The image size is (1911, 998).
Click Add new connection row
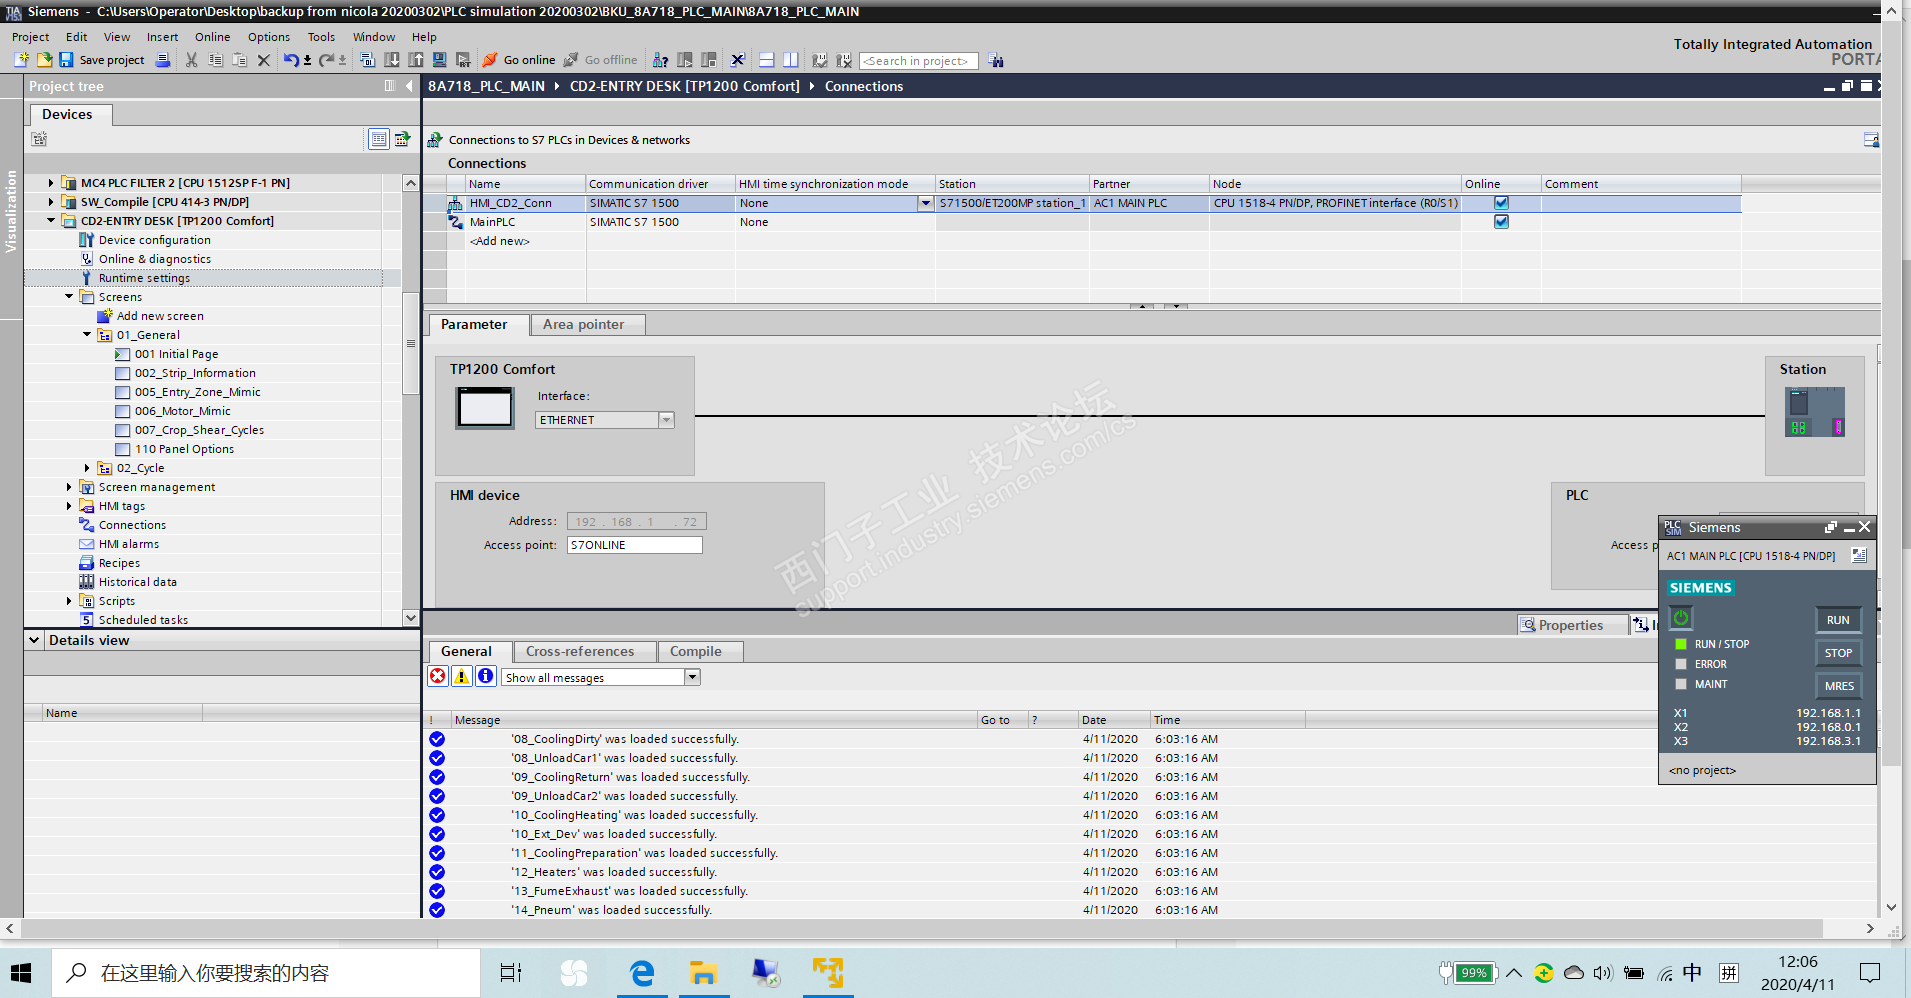click(x=500, y=241)
